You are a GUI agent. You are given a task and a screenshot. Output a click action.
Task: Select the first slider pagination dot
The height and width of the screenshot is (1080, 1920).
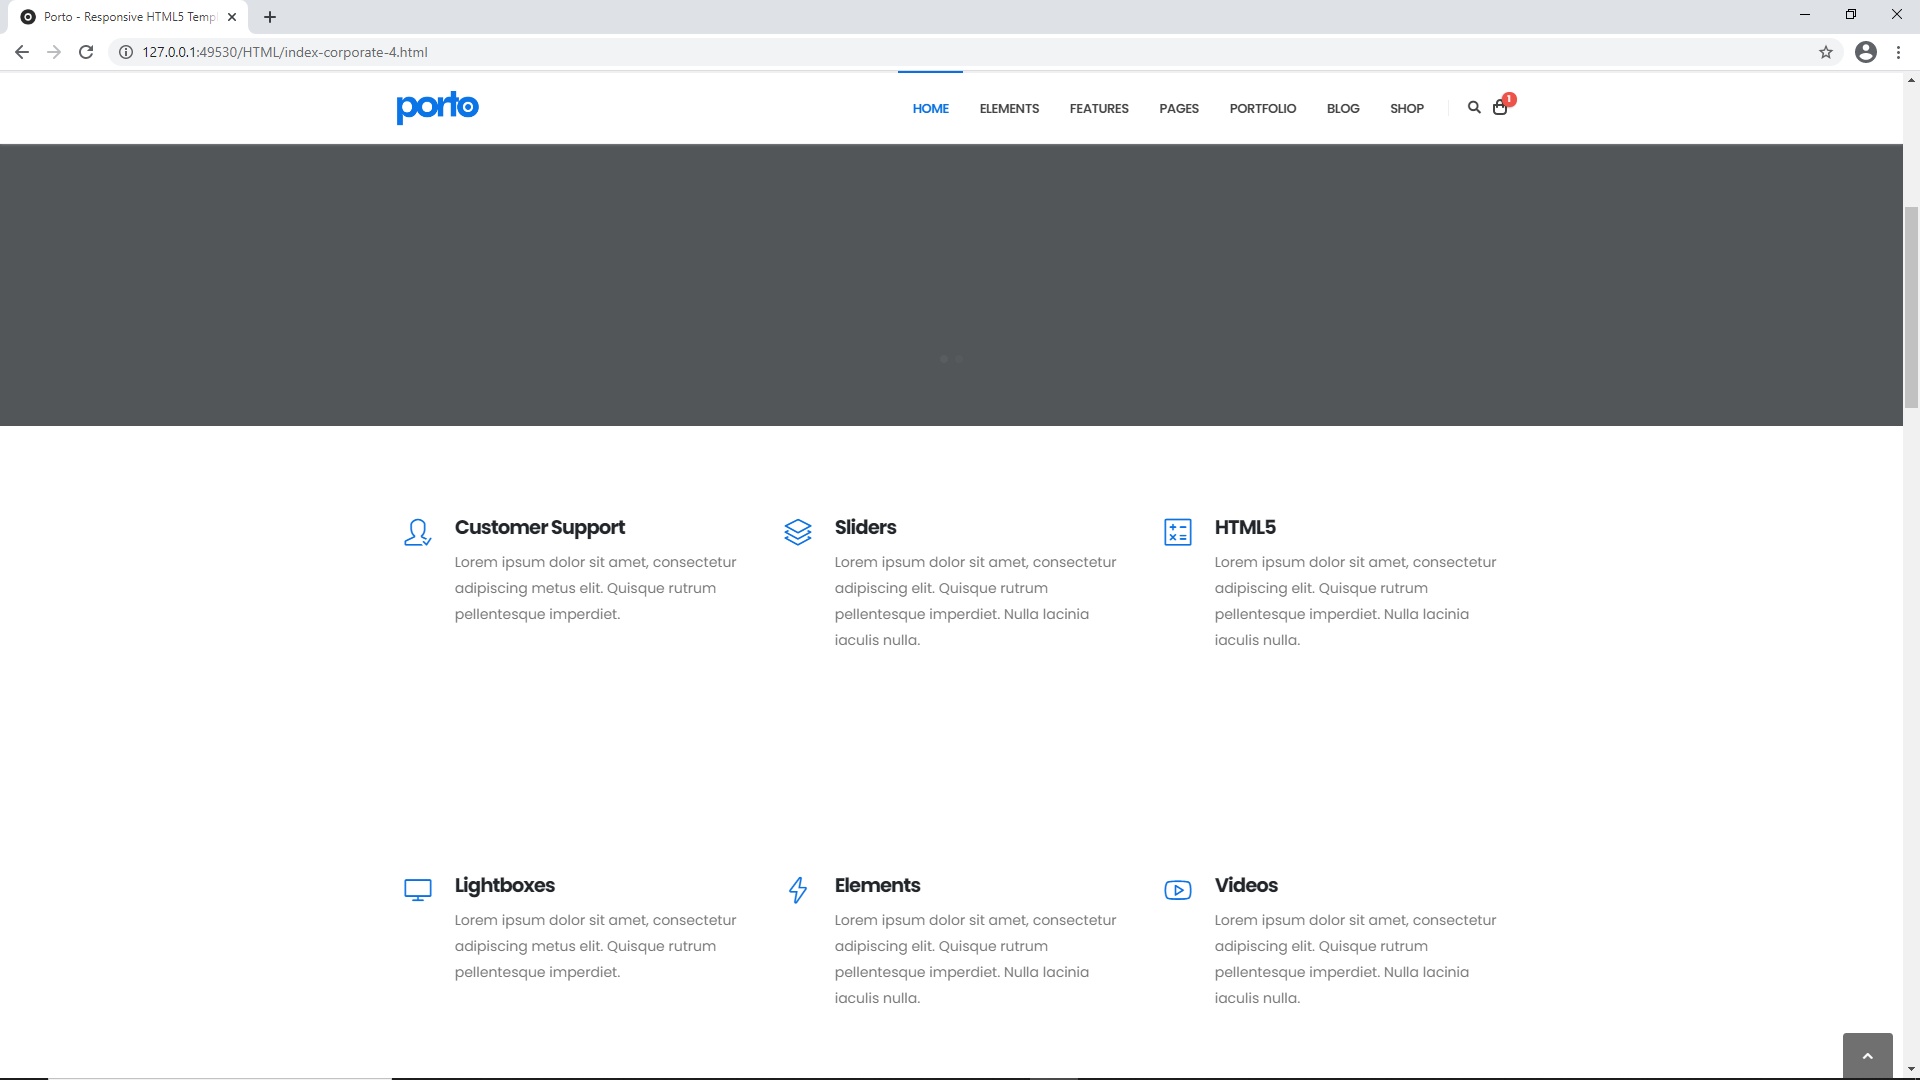tap(943, 359)
